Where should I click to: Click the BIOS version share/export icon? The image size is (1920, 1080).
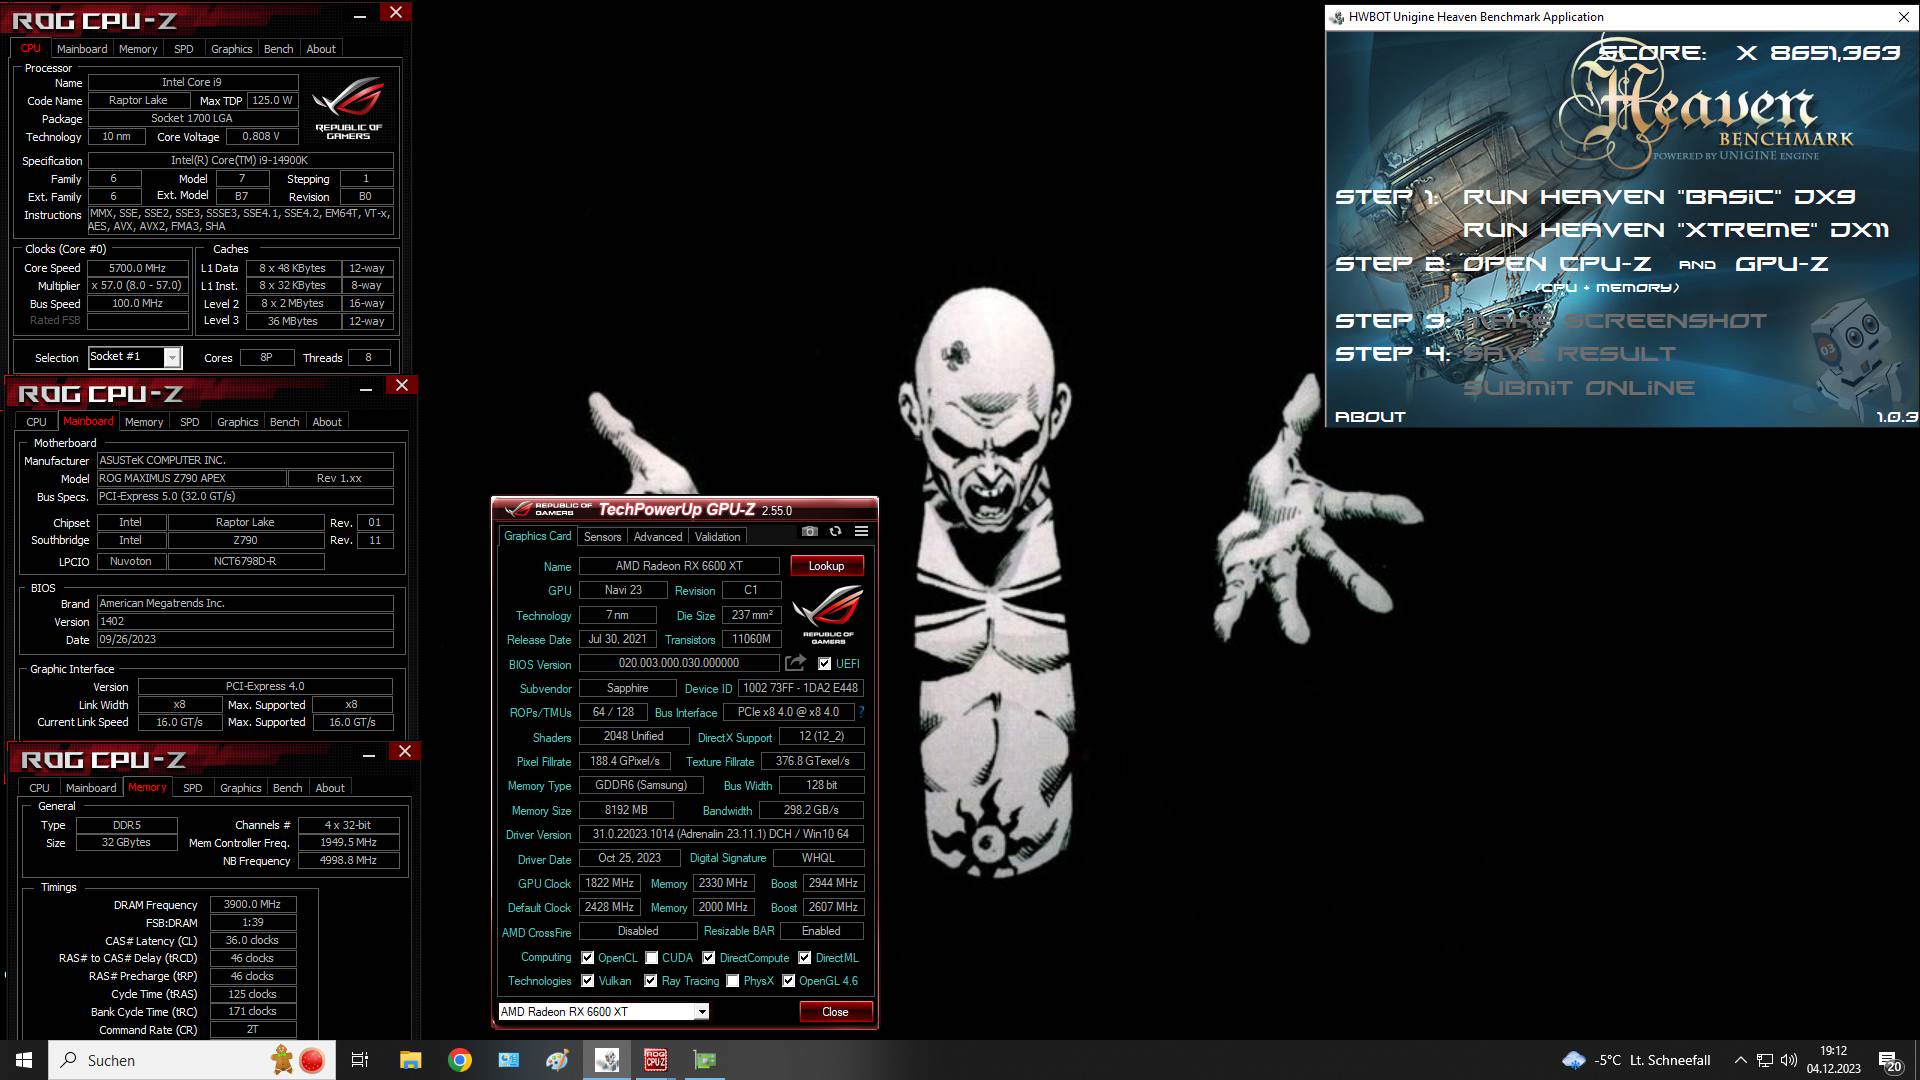pos(796,663)
